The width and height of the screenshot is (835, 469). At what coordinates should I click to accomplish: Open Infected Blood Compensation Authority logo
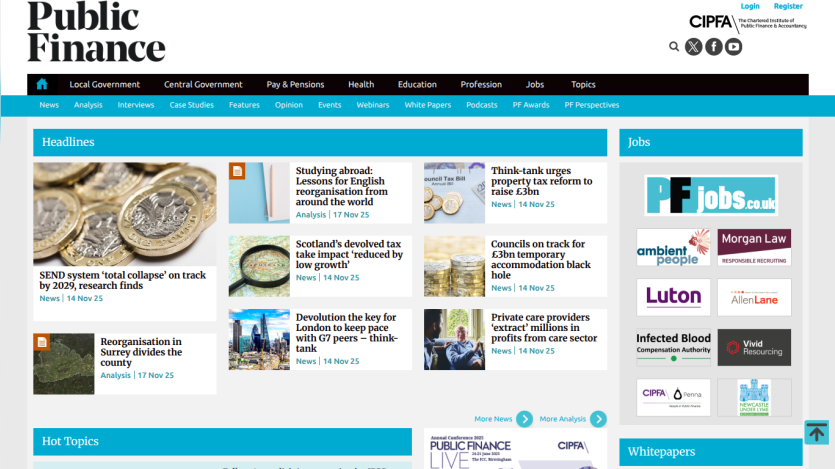(x=673, y=347)
